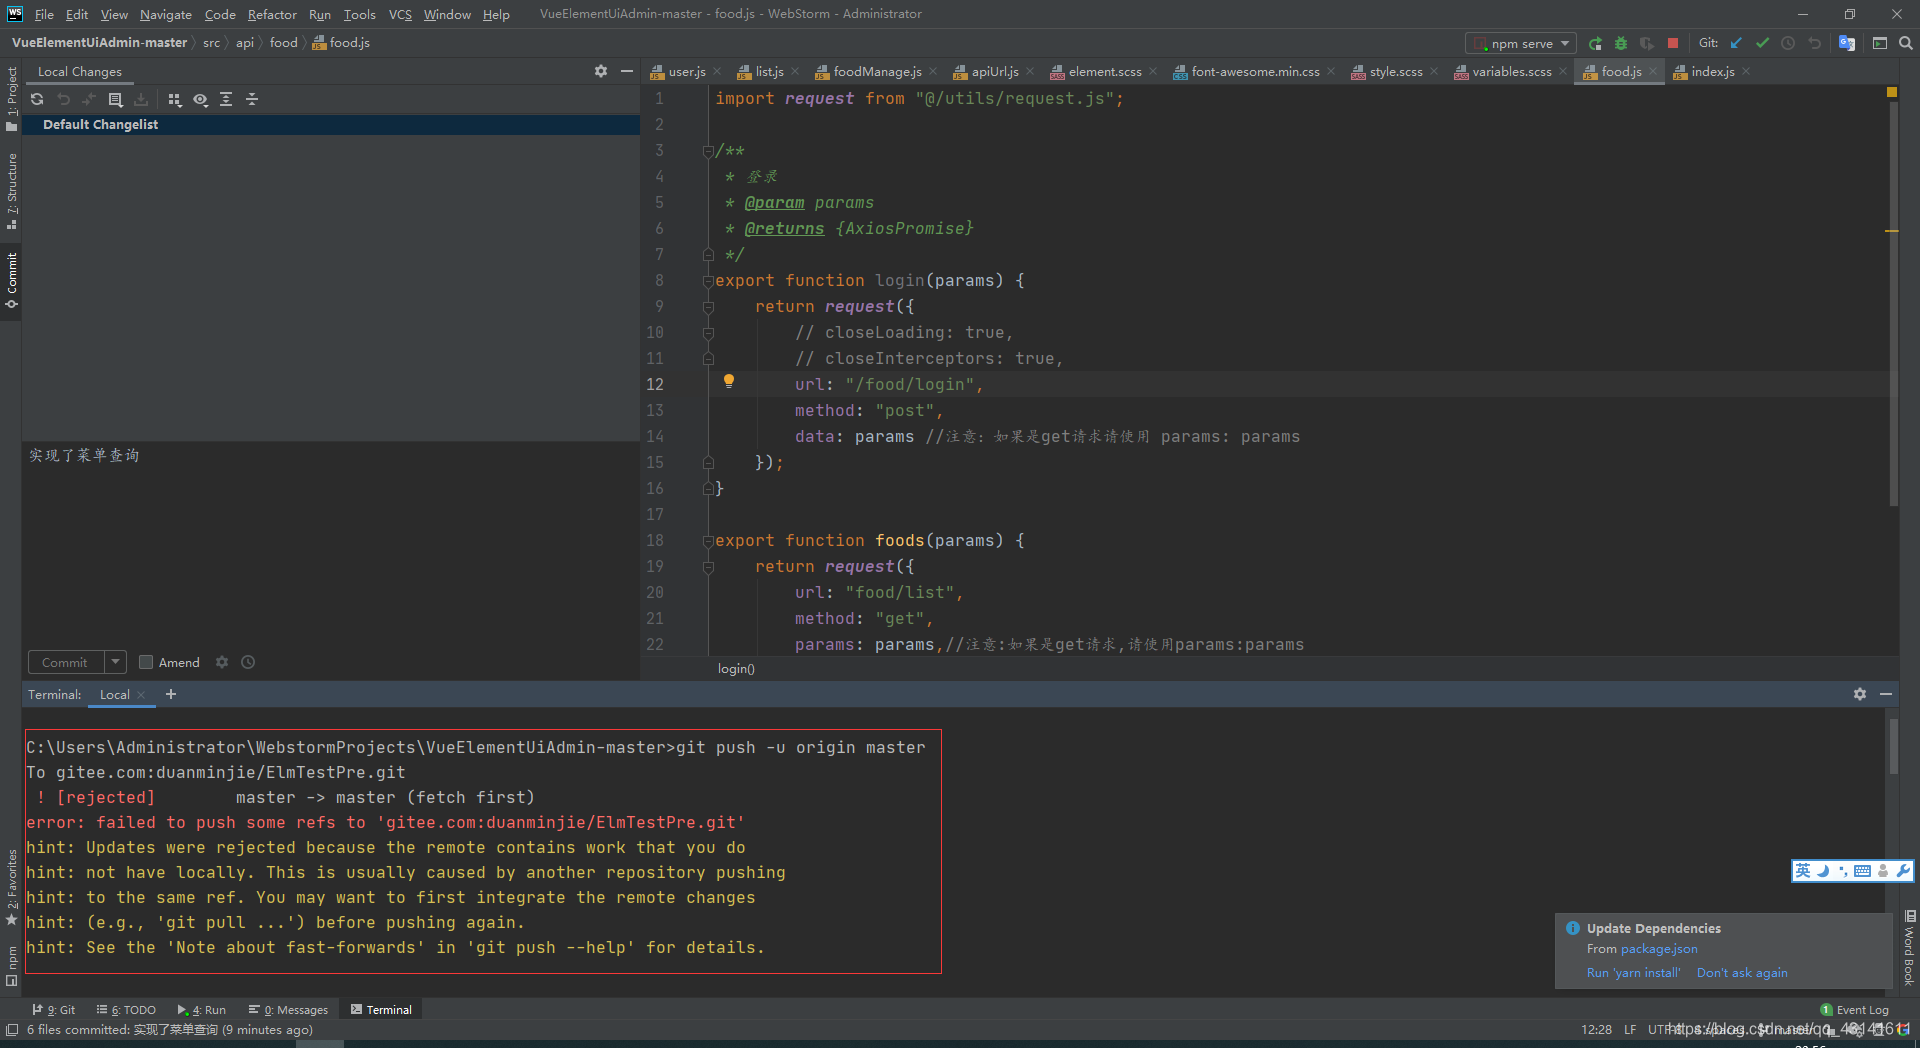Open the Commit button dropdown arrow
Screen dimensions: 1920x1048
(116, 662)
